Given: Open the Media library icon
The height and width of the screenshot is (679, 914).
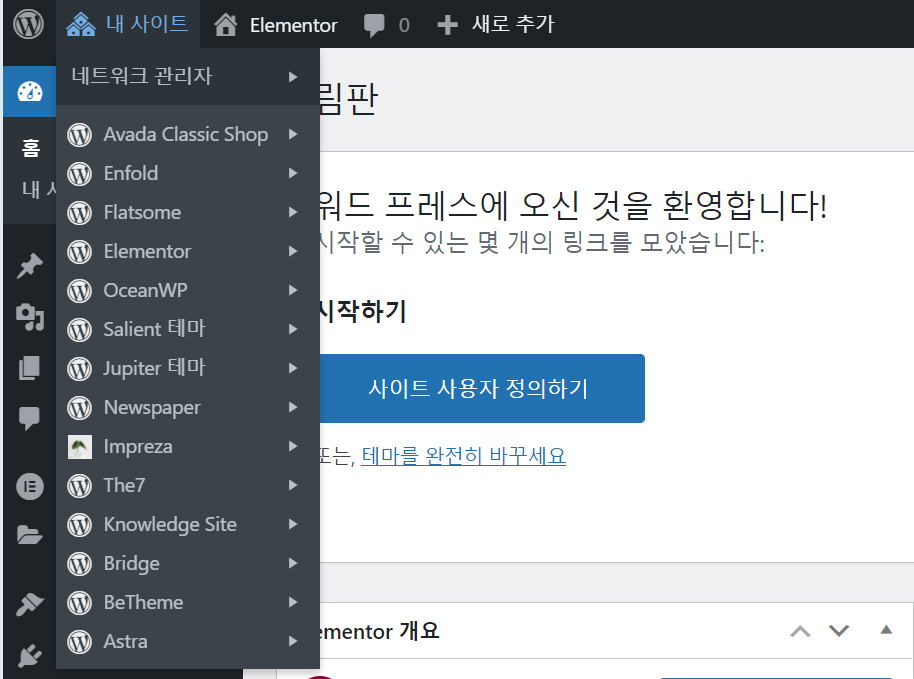Looking at the screenshot, I should click(28, 317).
